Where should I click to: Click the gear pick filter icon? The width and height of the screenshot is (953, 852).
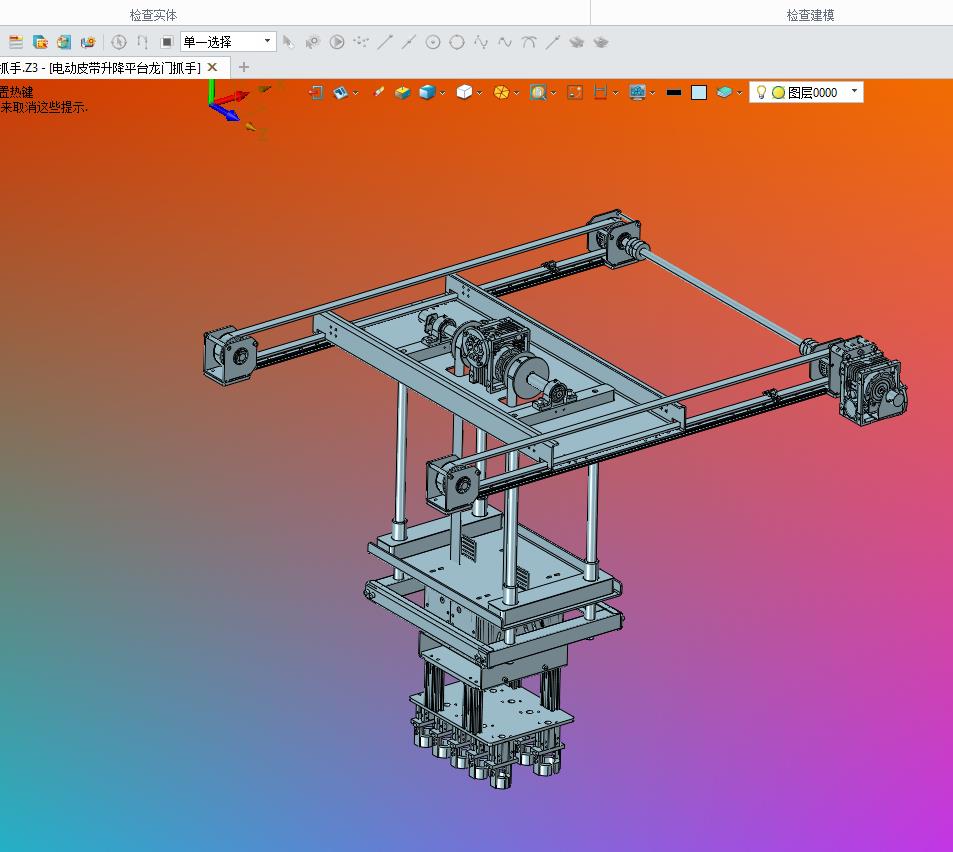pyautogui.click(x=312, y=42)
